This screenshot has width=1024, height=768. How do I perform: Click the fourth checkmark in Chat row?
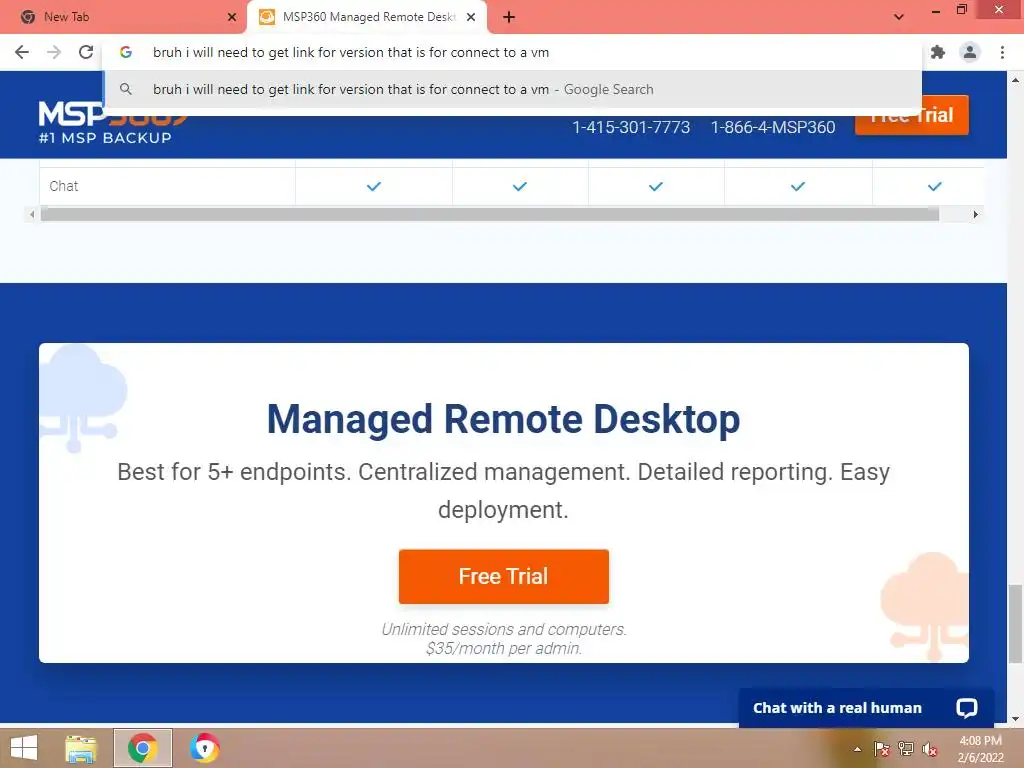[x=798, y=187]
